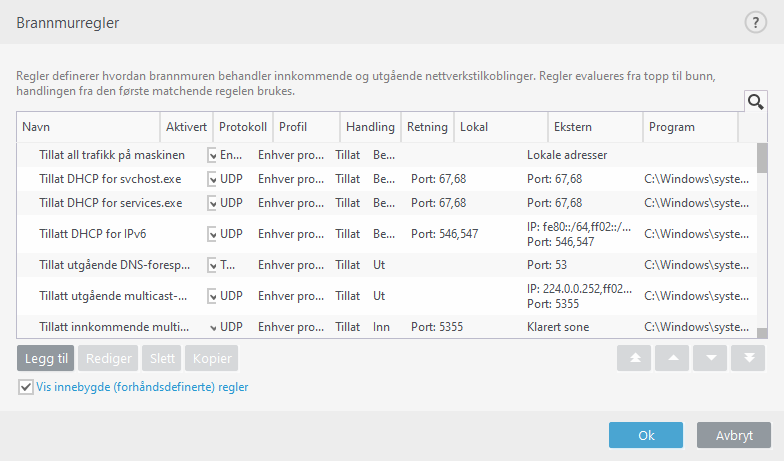Toggle Aktivert checkbox for Tillatt utgående multicast rule
The image size is (784, 461).
tap(212, 296)
